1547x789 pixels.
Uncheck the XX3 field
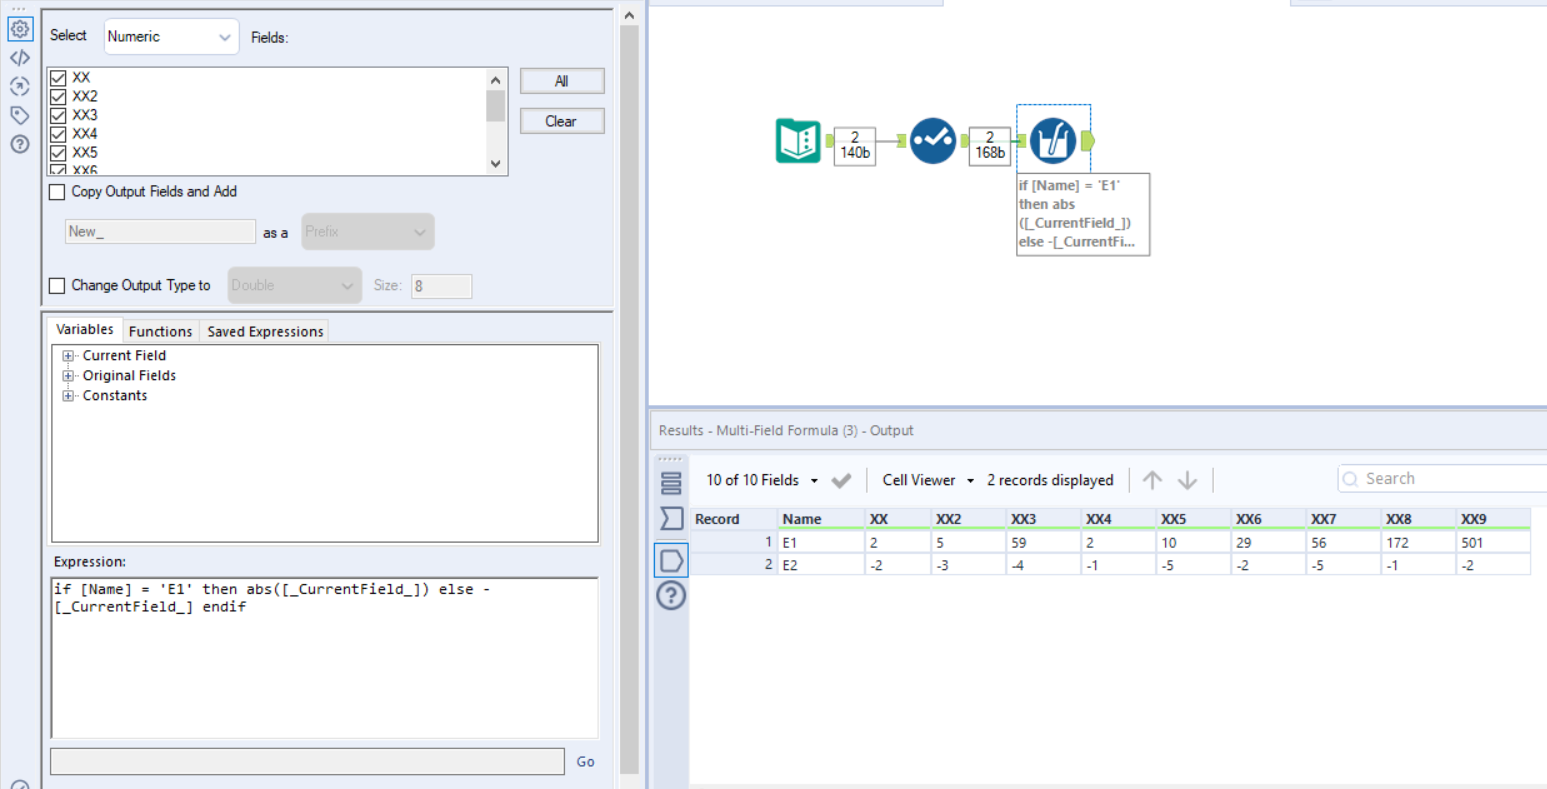[57, 114]
